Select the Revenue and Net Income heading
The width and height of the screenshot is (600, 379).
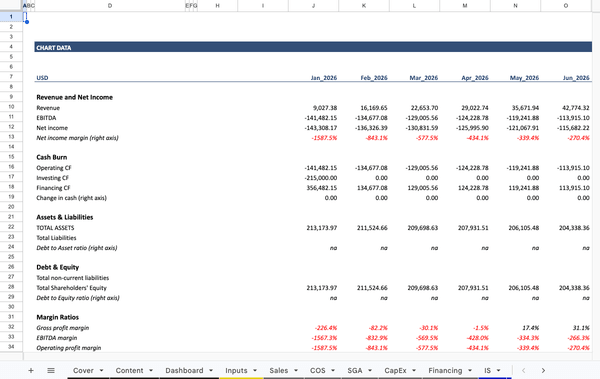point(75,97)
